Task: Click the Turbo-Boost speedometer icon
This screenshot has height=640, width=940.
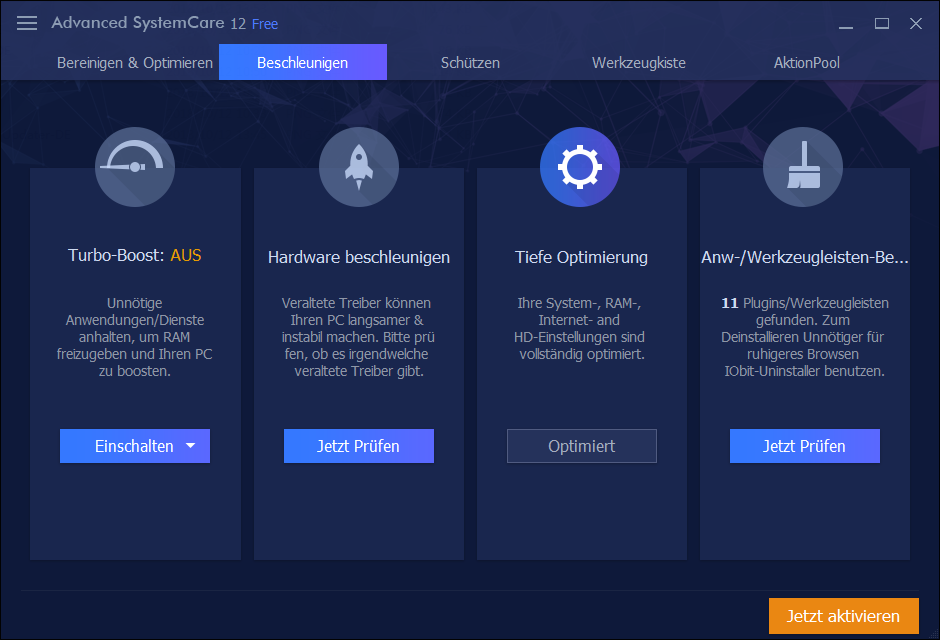Action: point(135,167)
